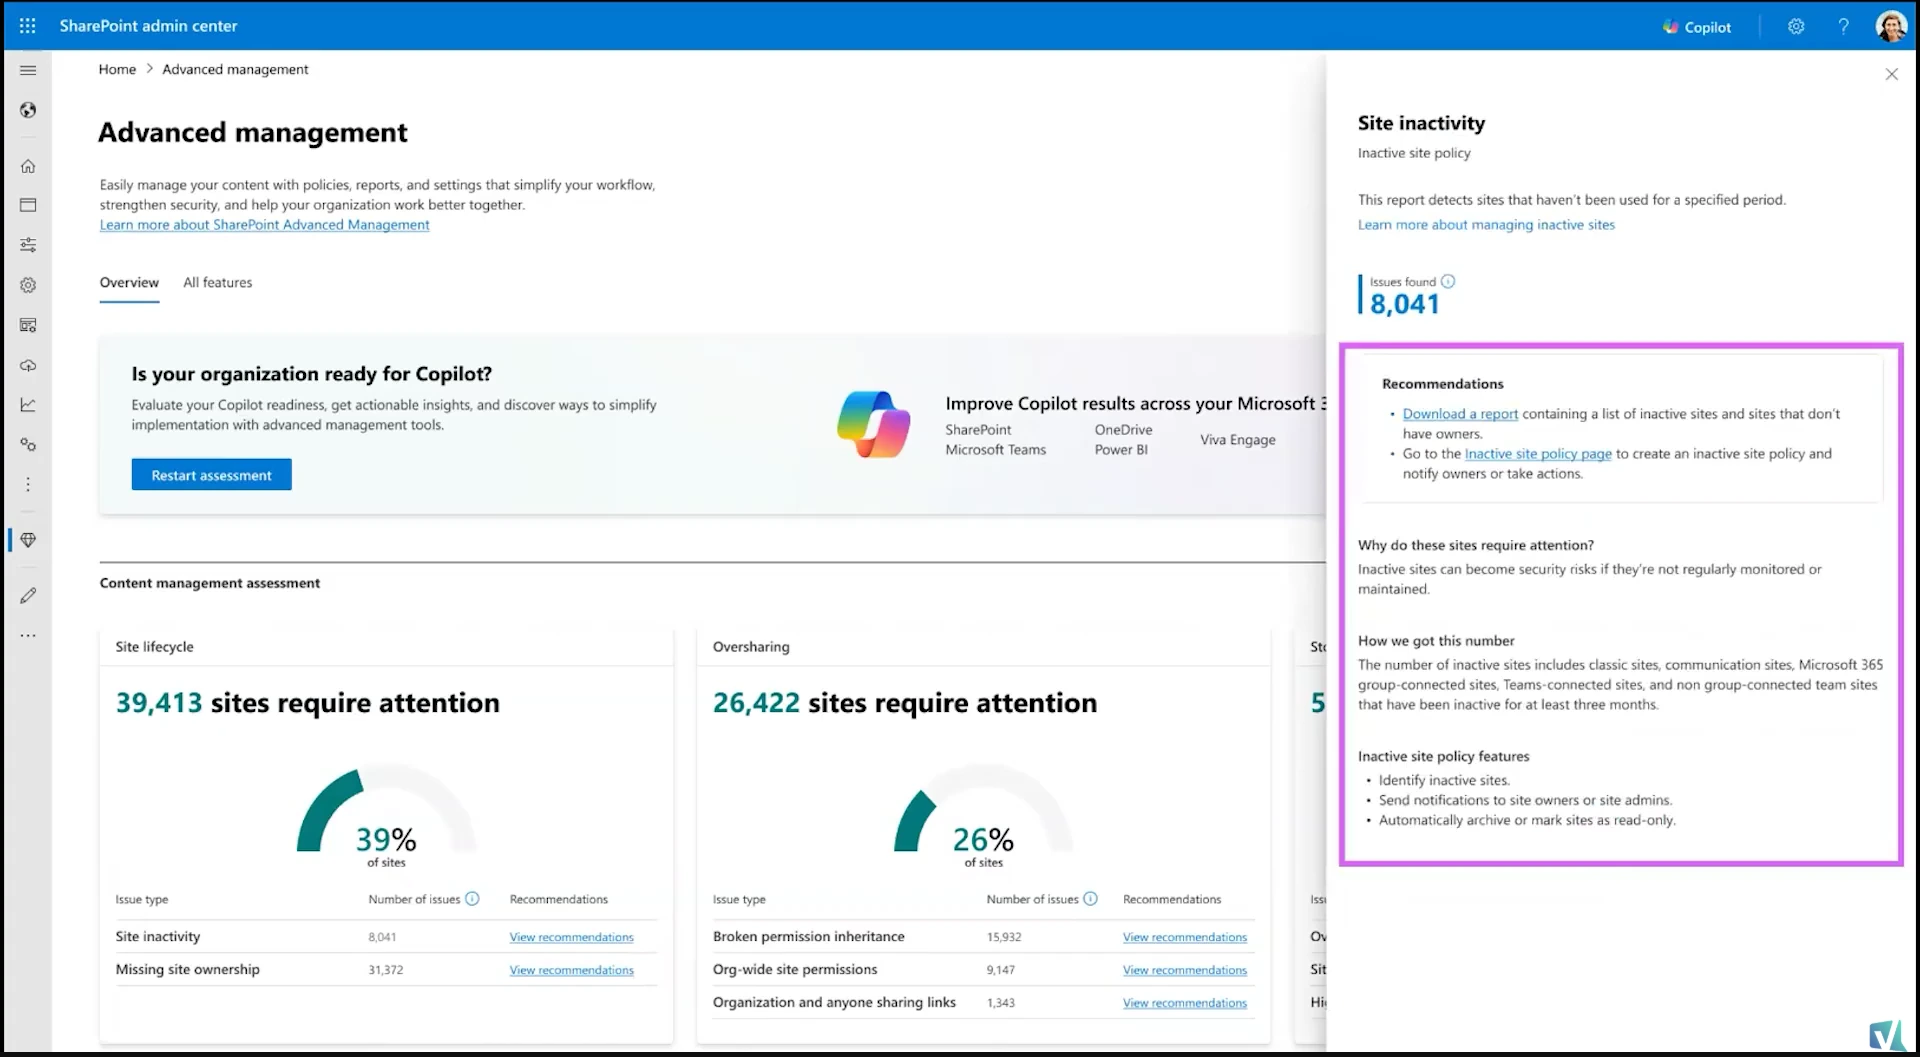
Task: View recommendations for Organization and anyone sharing links
Action: 1184,1003
